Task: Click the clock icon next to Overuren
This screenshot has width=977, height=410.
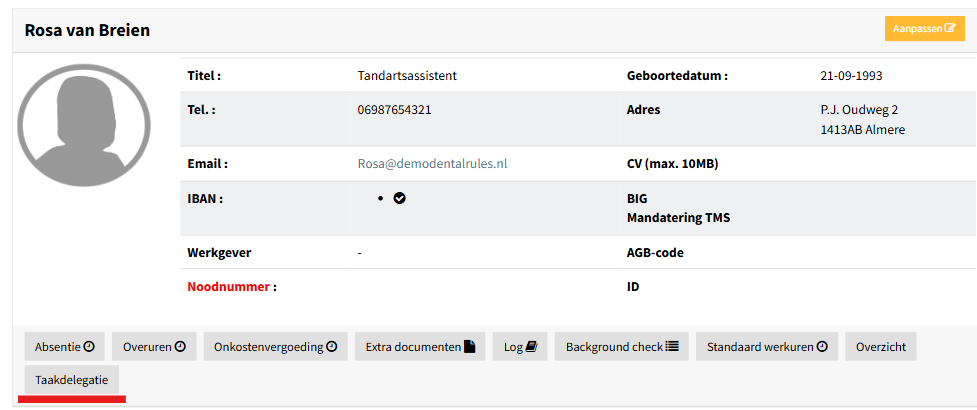Action: [x=180, y=346]
